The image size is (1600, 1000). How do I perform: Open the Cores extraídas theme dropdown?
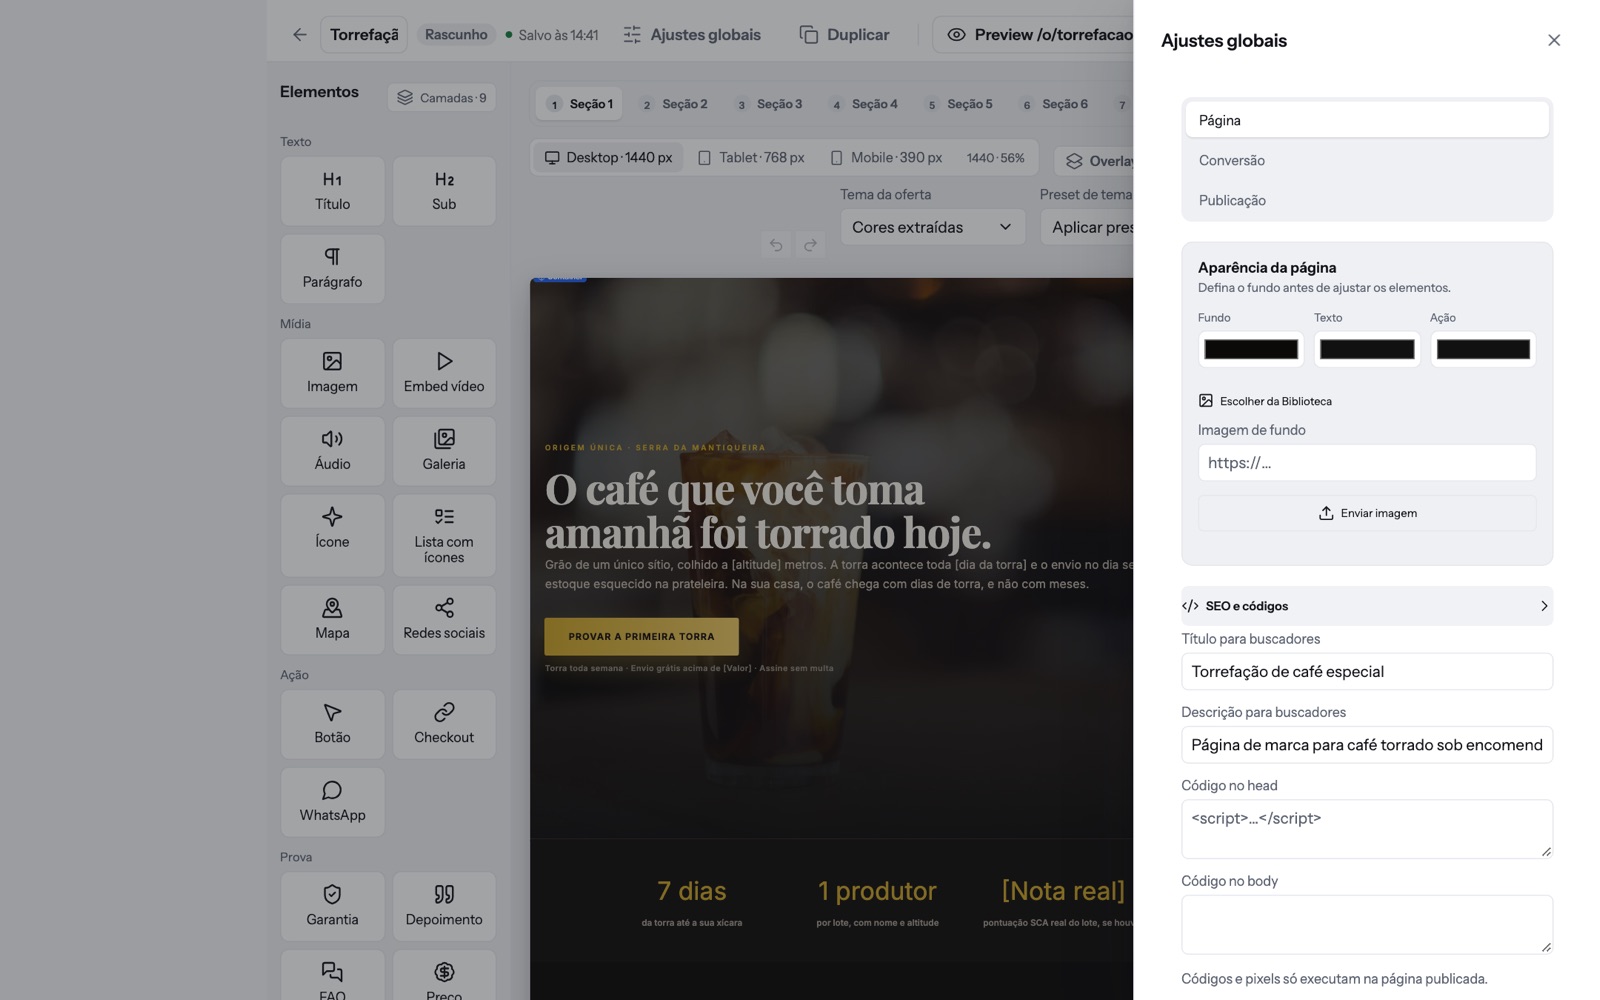[x=932, y=227]
